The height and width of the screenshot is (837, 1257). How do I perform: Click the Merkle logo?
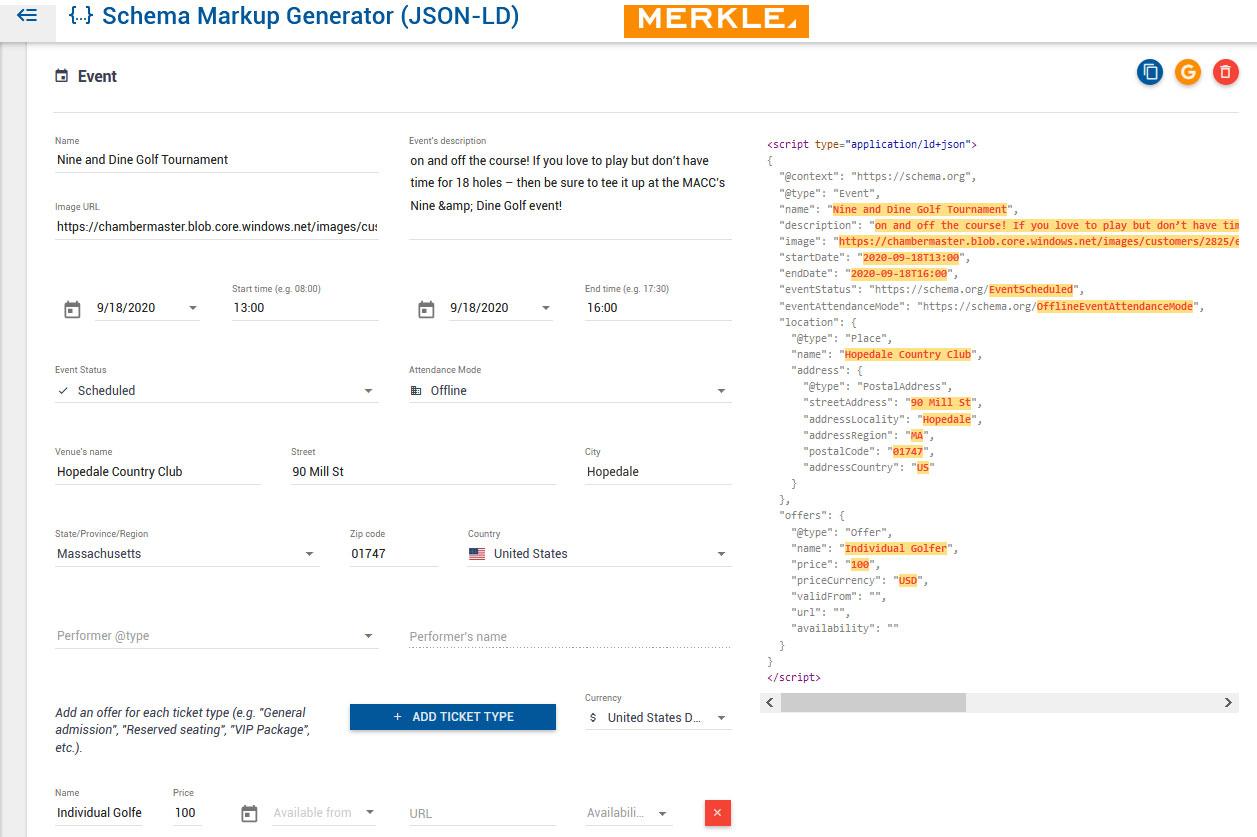pyautogui.click(x=716, y=19)
